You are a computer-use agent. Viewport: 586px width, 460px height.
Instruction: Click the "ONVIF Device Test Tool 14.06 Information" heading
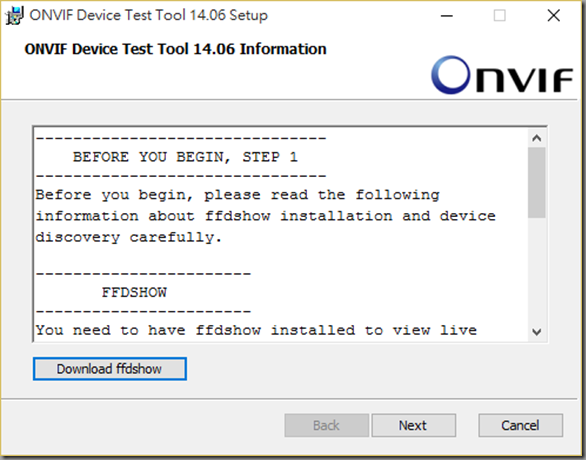[x=175, y=49]
